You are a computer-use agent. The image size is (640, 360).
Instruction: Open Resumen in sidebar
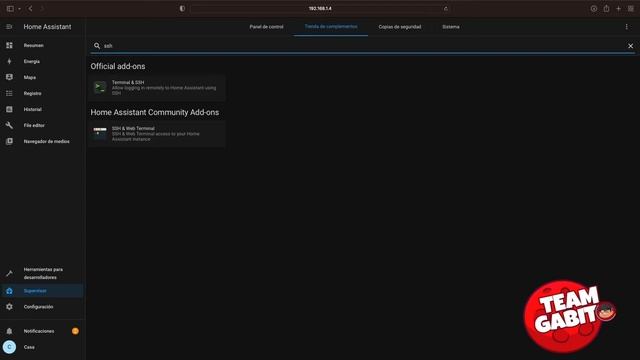tap(33, 45)
